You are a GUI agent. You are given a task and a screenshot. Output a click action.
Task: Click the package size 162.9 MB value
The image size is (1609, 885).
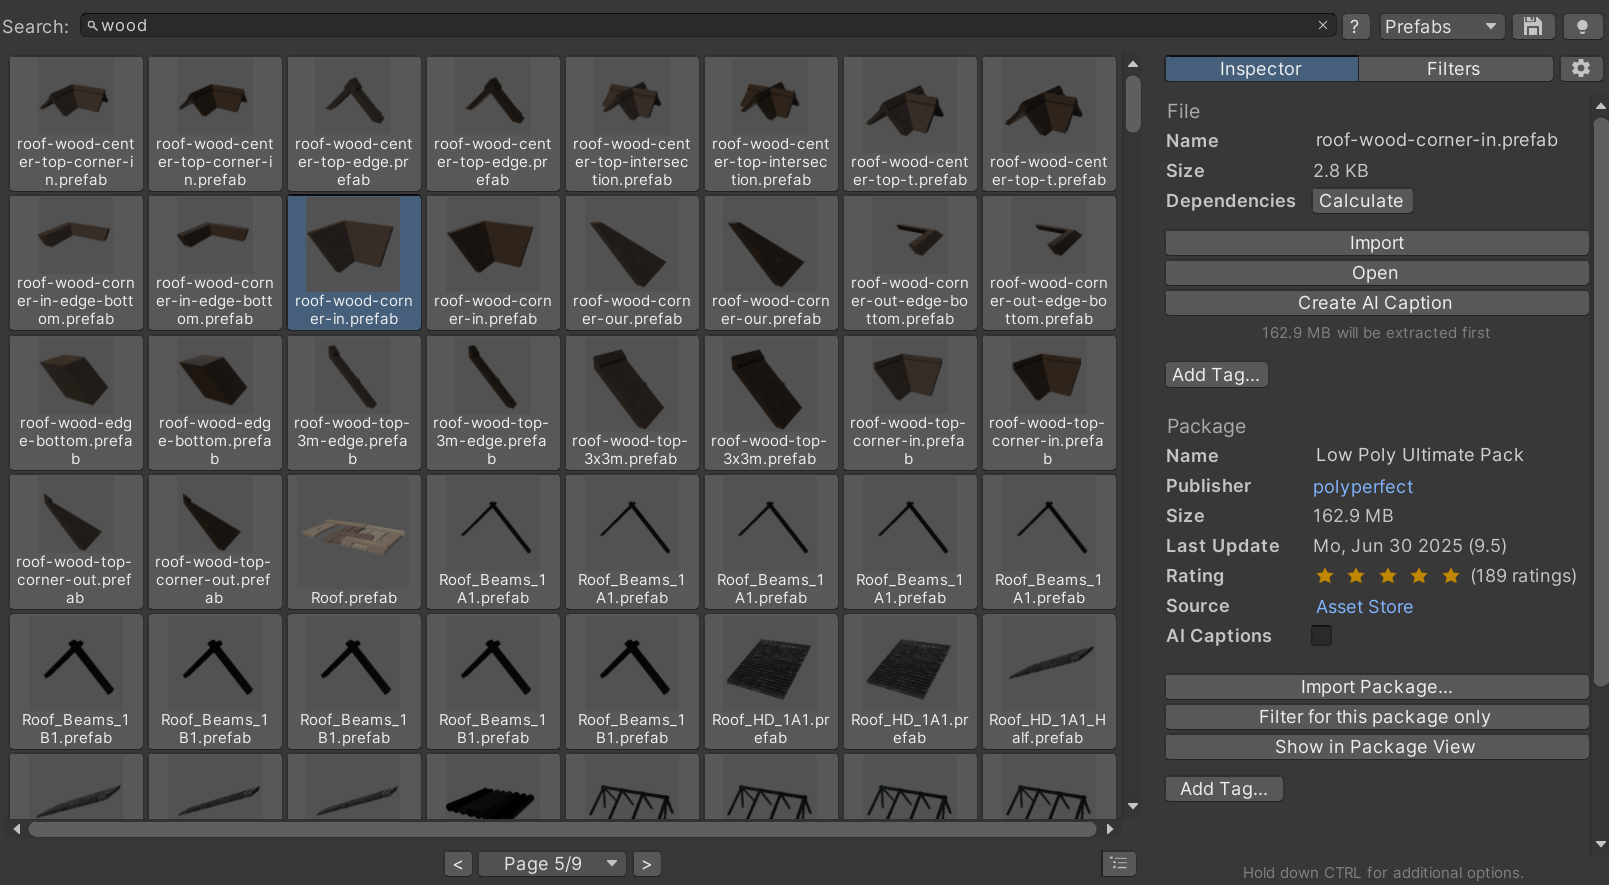(1353, 516)
